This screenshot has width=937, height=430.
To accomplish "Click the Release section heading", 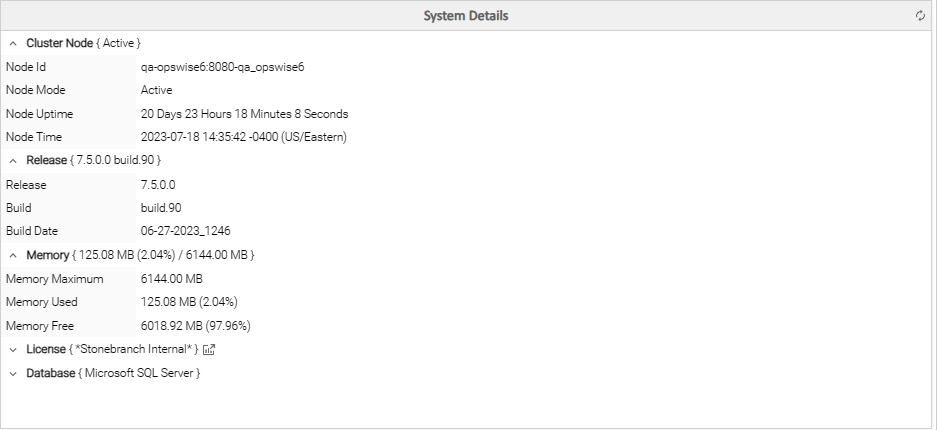I will tap(47, 160).
